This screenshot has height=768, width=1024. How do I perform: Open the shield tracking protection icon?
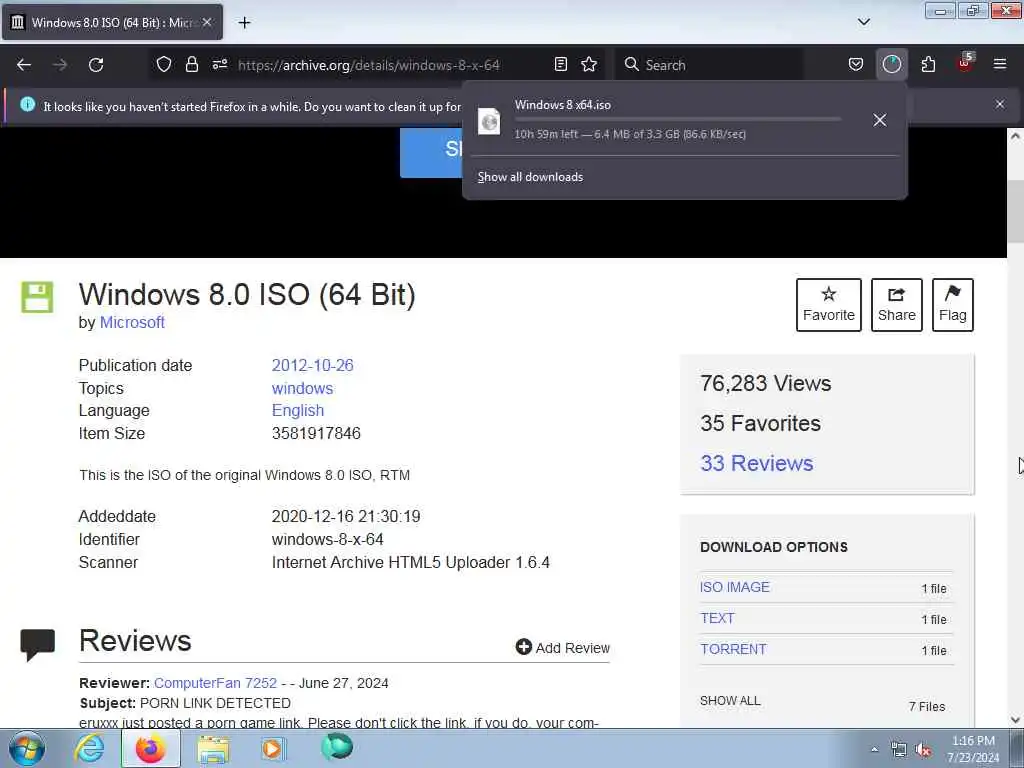tap(164, 64)
